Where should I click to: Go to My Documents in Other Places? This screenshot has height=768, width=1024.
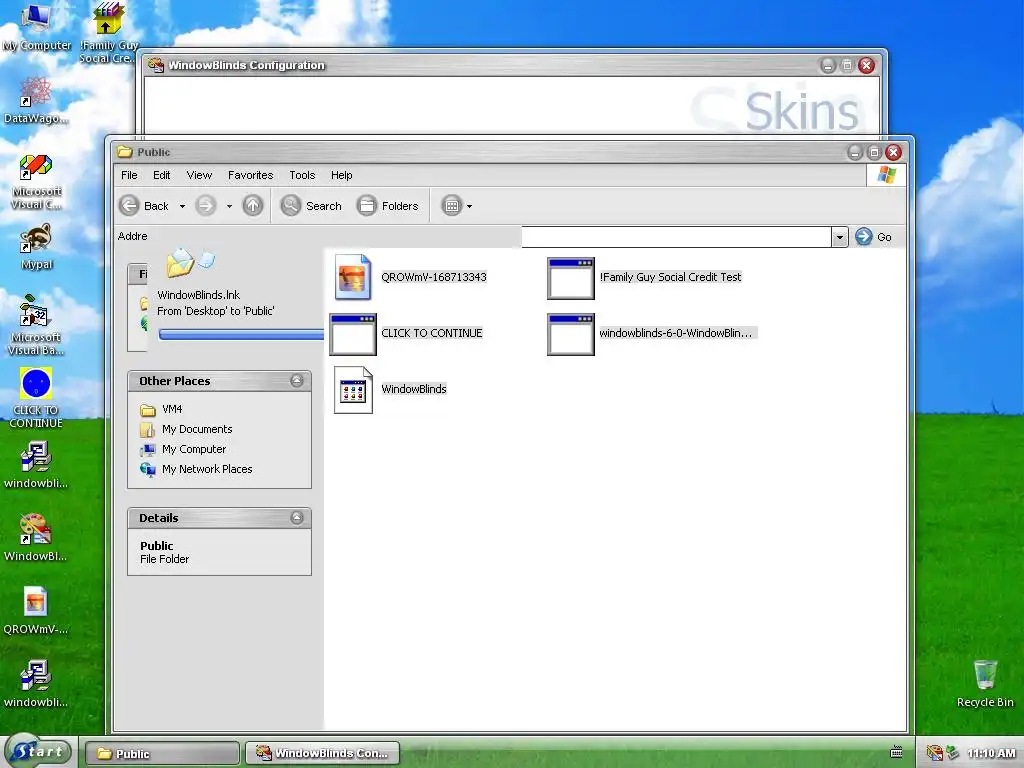pyautogui.click(x=187, y=429)
